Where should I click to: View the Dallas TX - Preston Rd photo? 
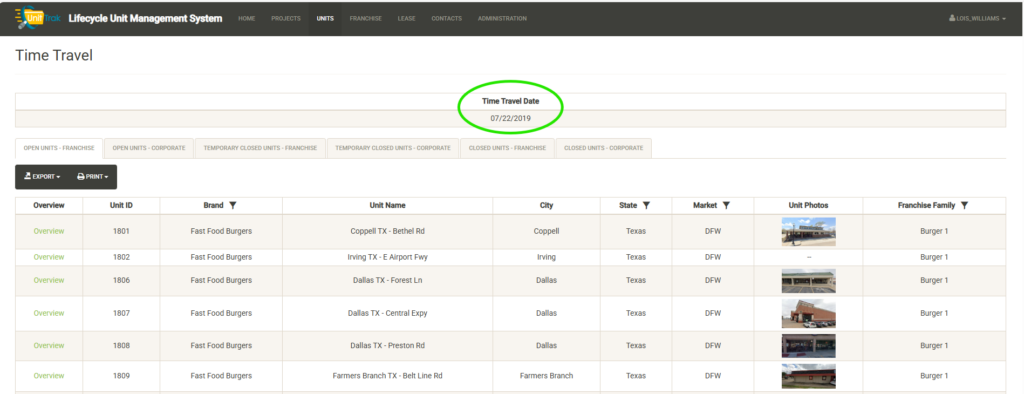tap(808, 346)
